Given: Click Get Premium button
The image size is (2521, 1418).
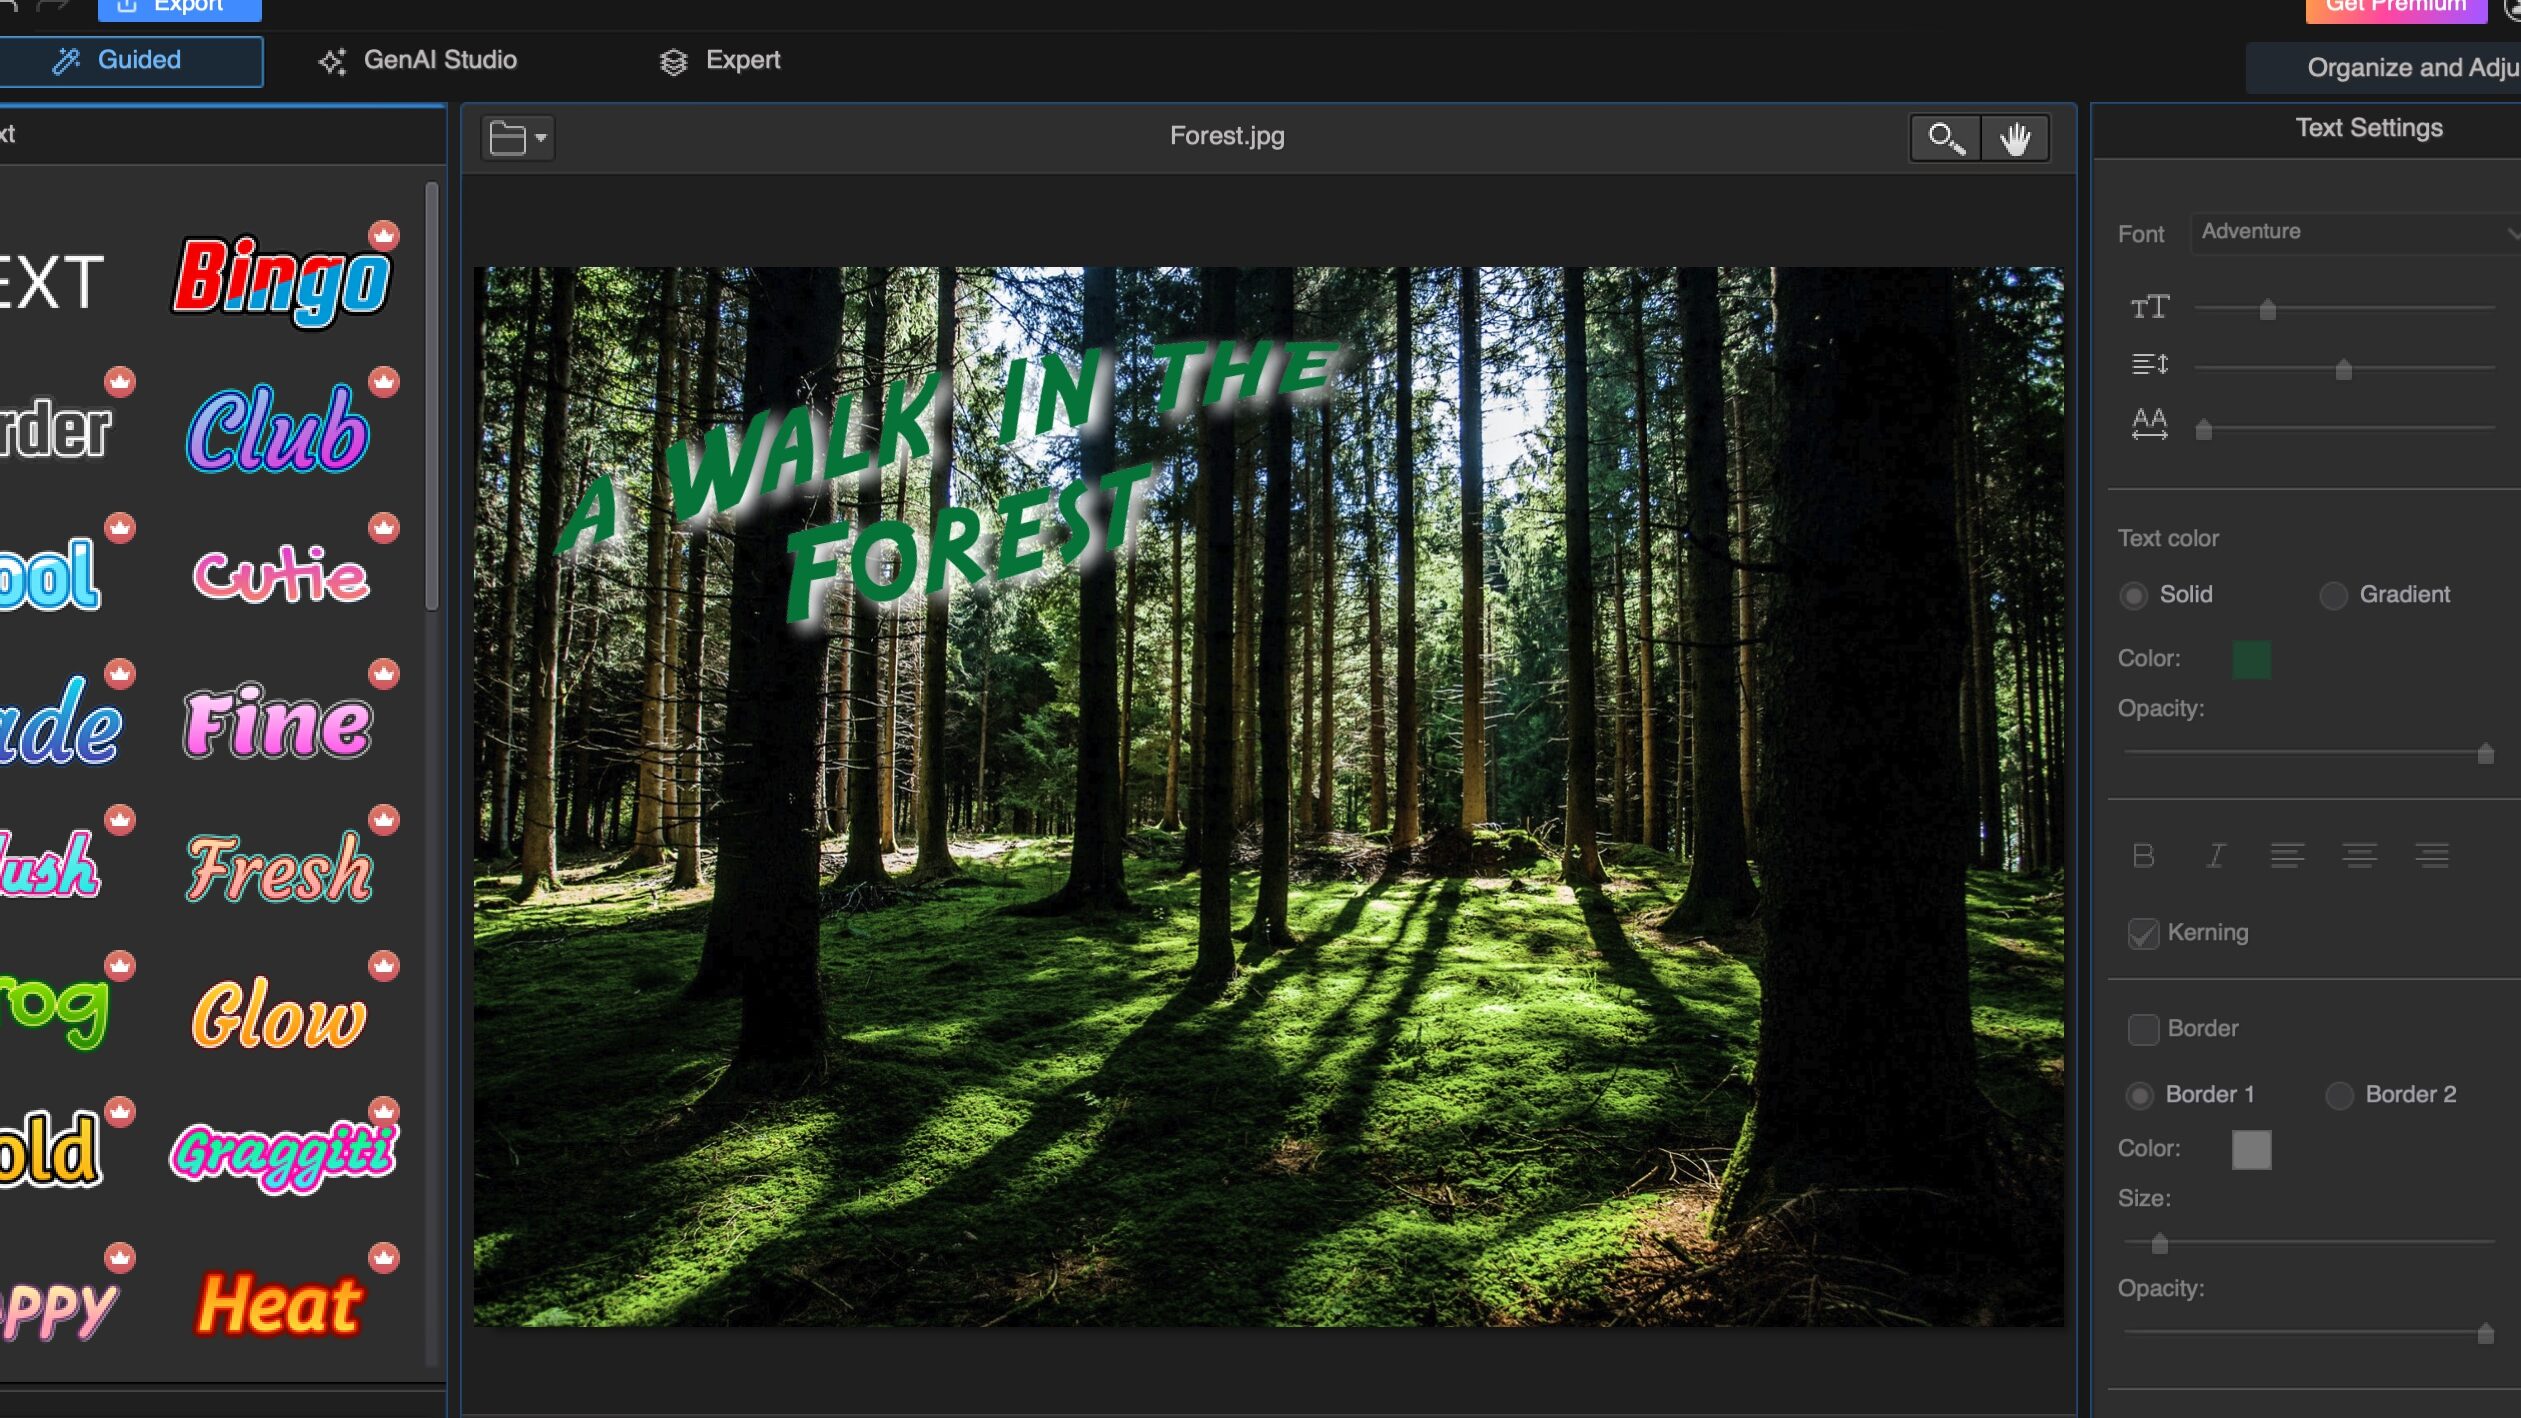Looking at the screenshot, I should (x=2395, y=8).
